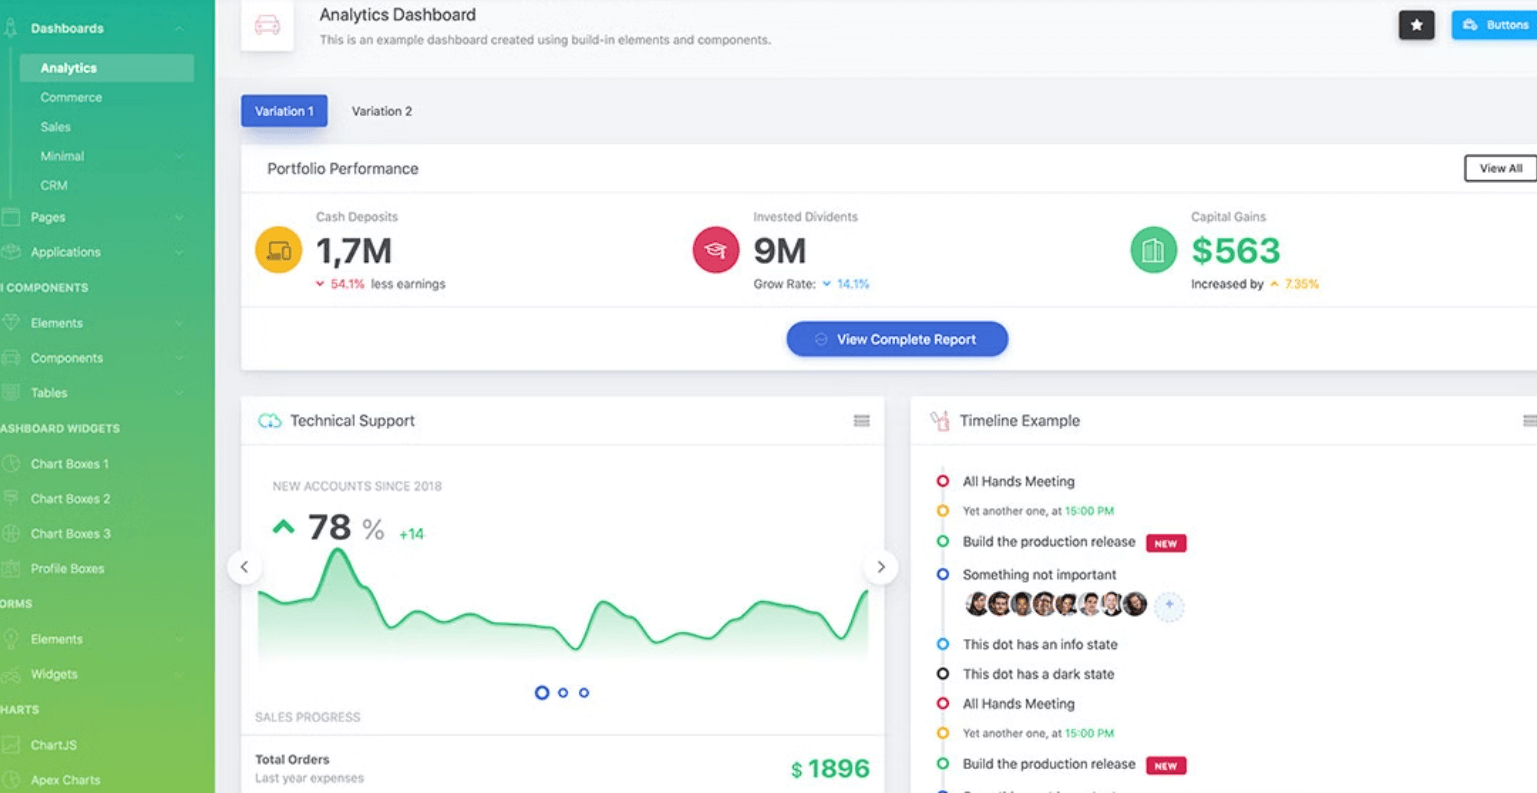The width and height of the screenshot is (1537, 793).
Task: Expand the Pages sidebar section
Action: point(180,217)
